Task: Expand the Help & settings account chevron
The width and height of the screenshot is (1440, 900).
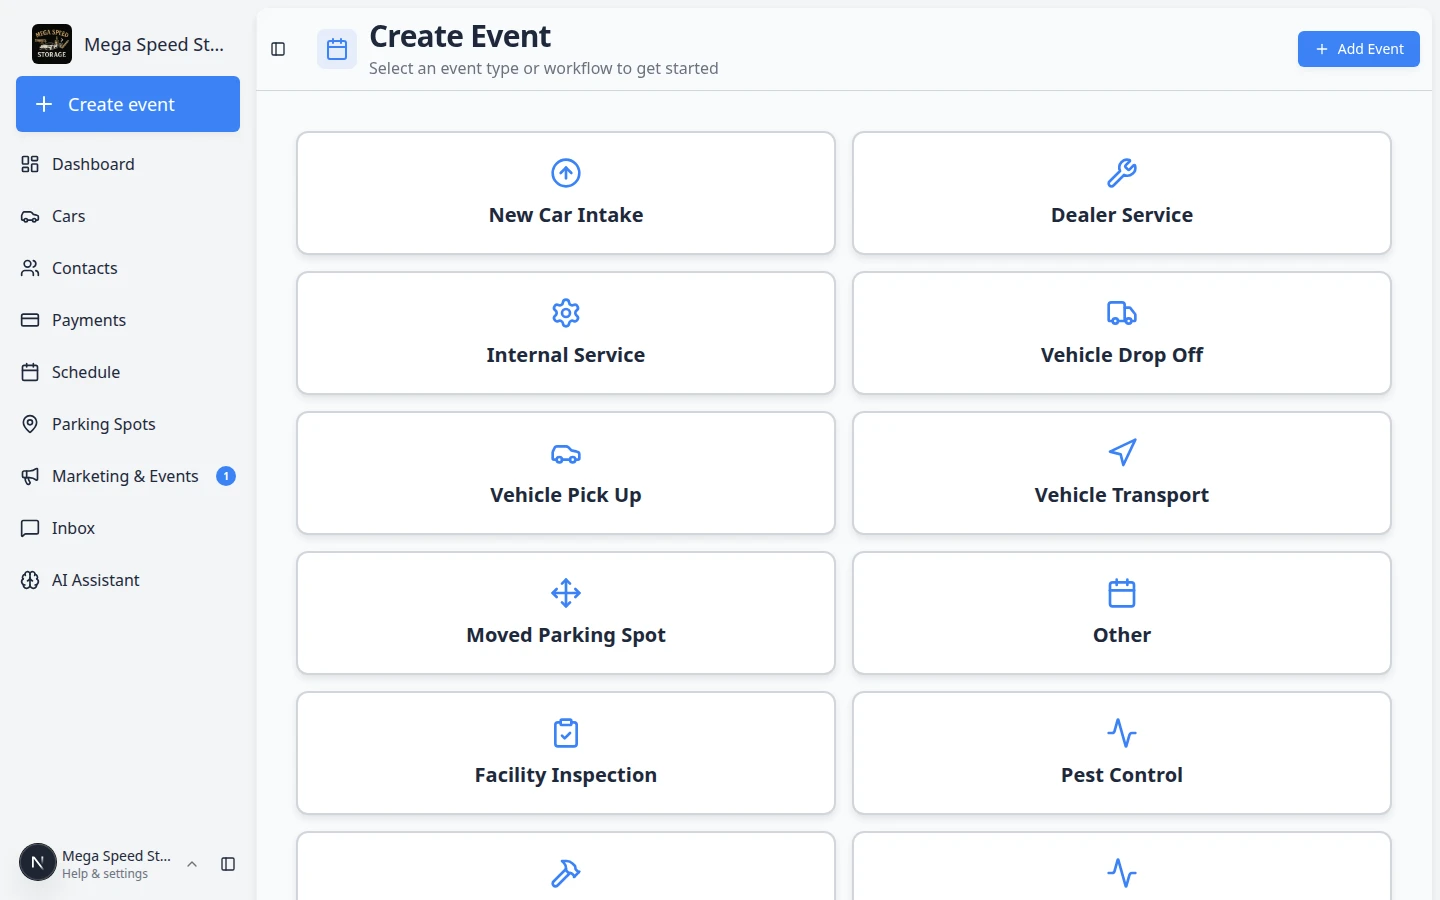Action: [192, 864]
